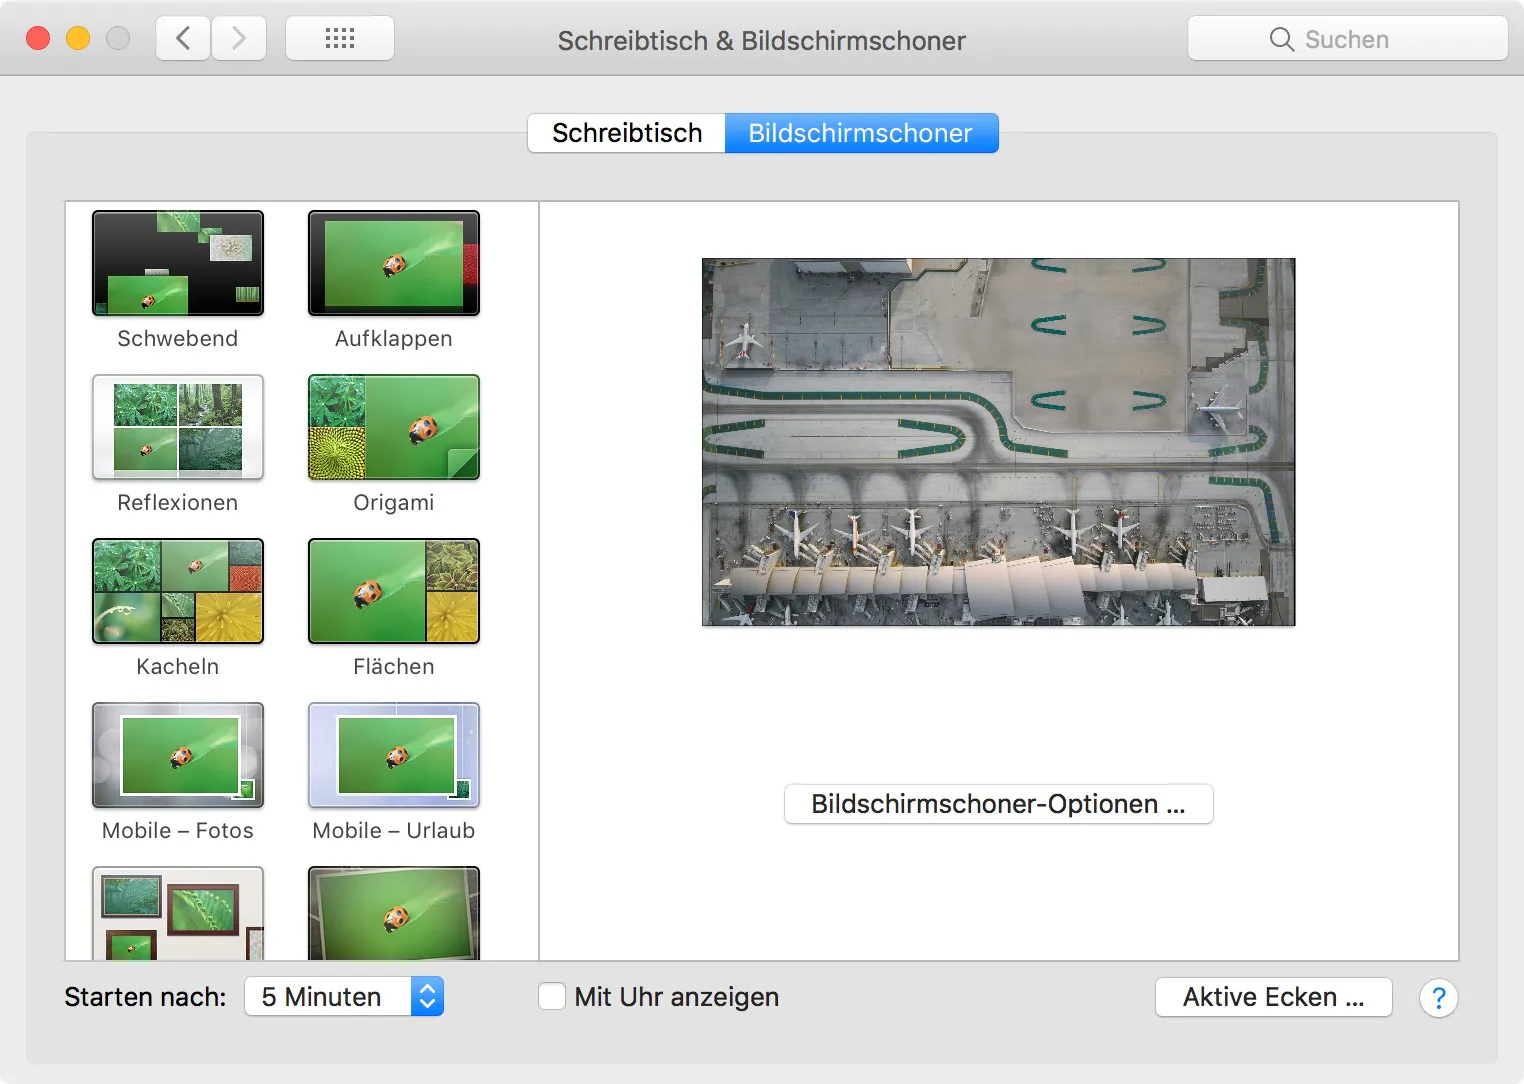Enable the Mit Uhr anzeigen checkbox

tap(552, 996)
